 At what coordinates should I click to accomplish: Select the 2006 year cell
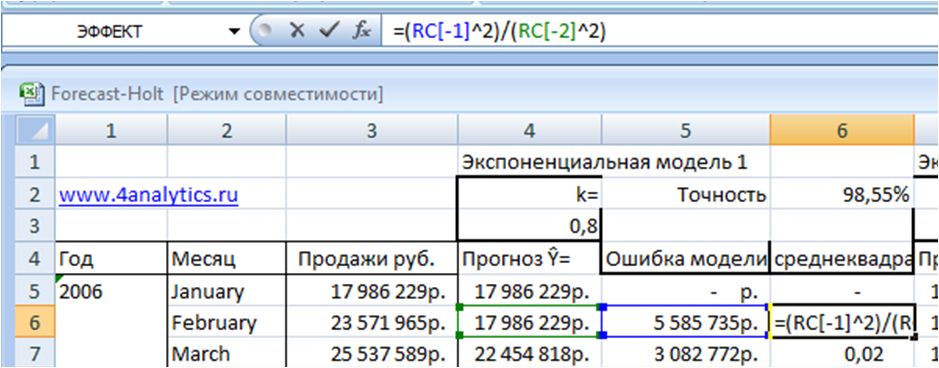tap(111, 291)
